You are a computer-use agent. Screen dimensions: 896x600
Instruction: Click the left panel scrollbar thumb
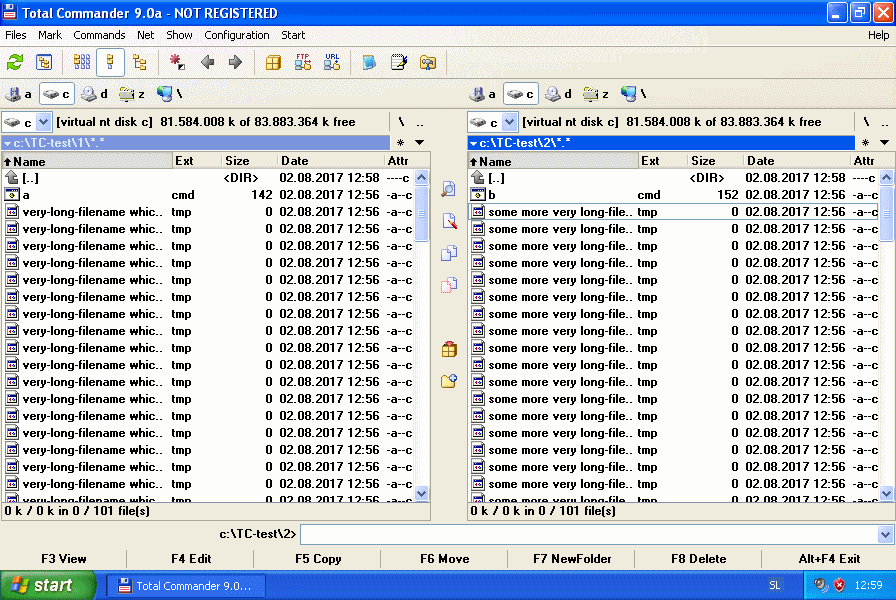[422, 213]
